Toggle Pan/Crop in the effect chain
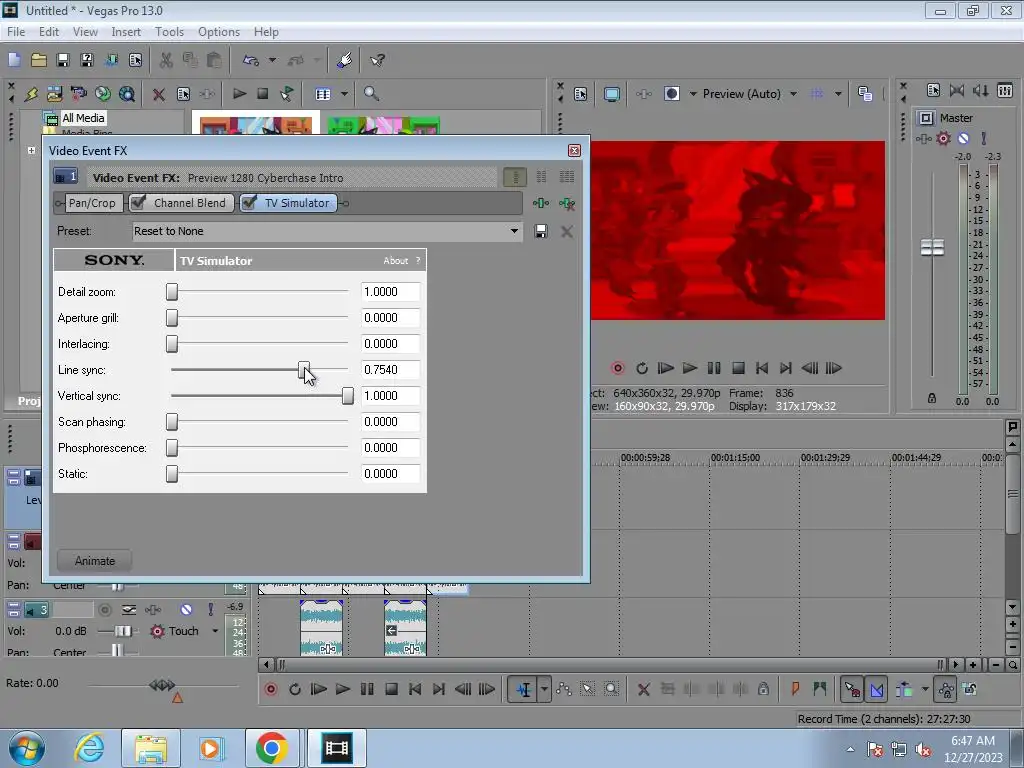 pyautogui.click(x=92, y=203)
